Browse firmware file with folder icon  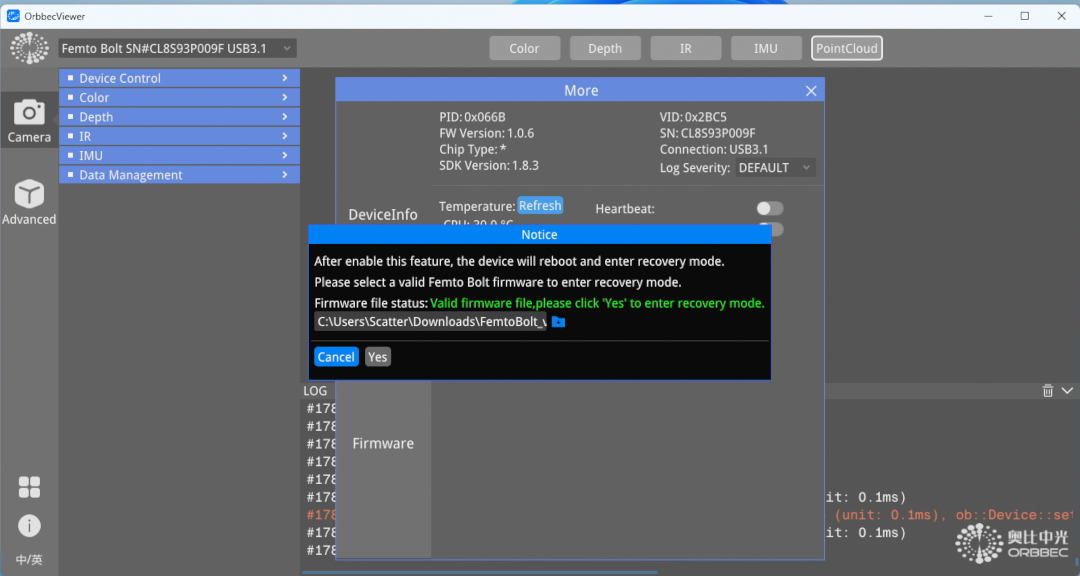point(559,322)
